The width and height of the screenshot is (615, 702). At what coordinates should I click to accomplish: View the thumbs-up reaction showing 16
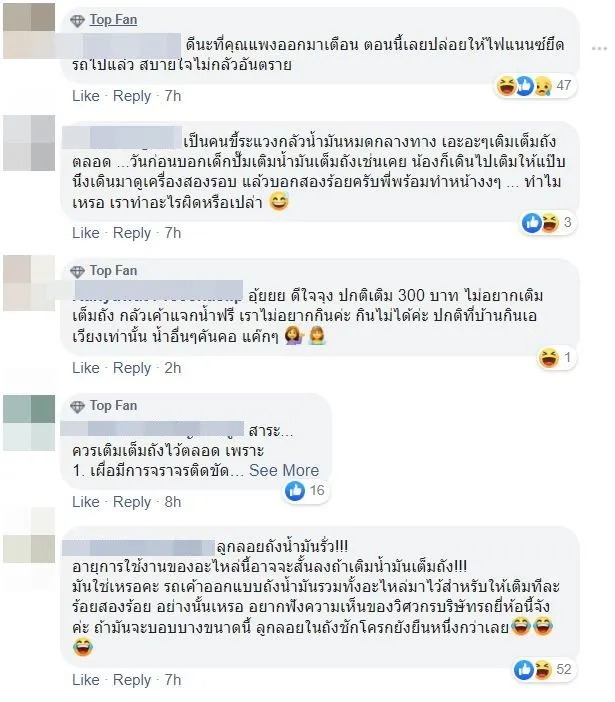click(305, 490)
